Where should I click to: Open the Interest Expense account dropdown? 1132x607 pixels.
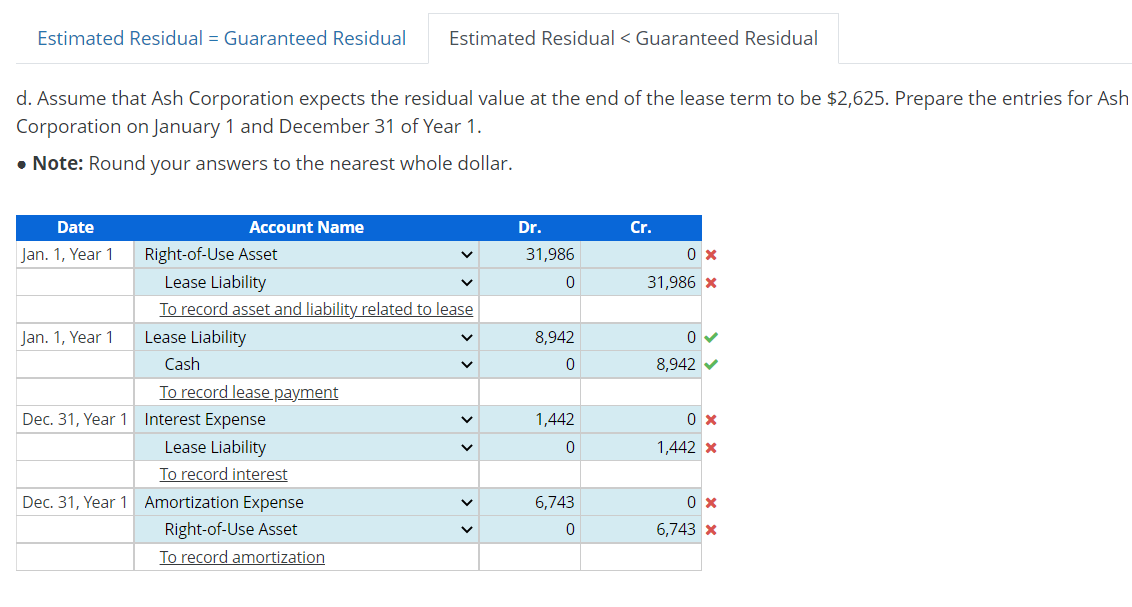(x=465, y=419)
